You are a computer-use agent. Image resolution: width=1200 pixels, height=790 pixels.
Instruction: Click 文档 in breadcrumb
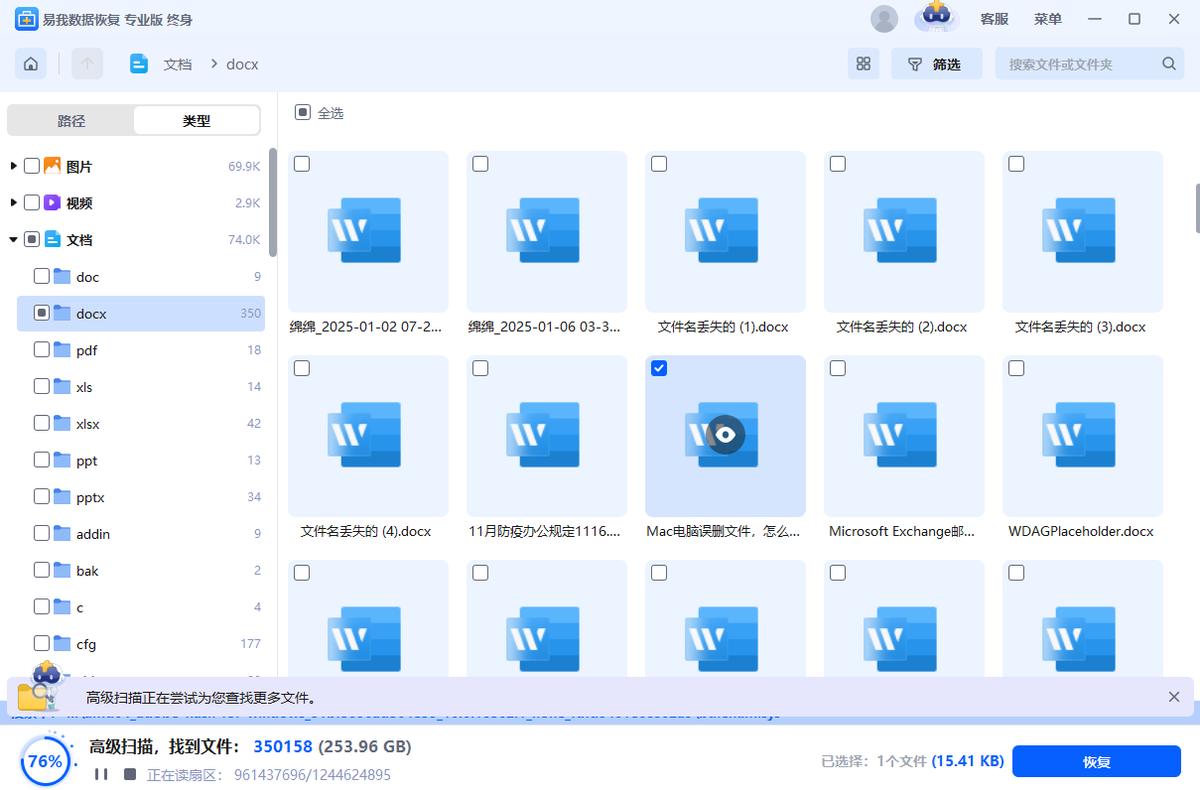point(178,64)
